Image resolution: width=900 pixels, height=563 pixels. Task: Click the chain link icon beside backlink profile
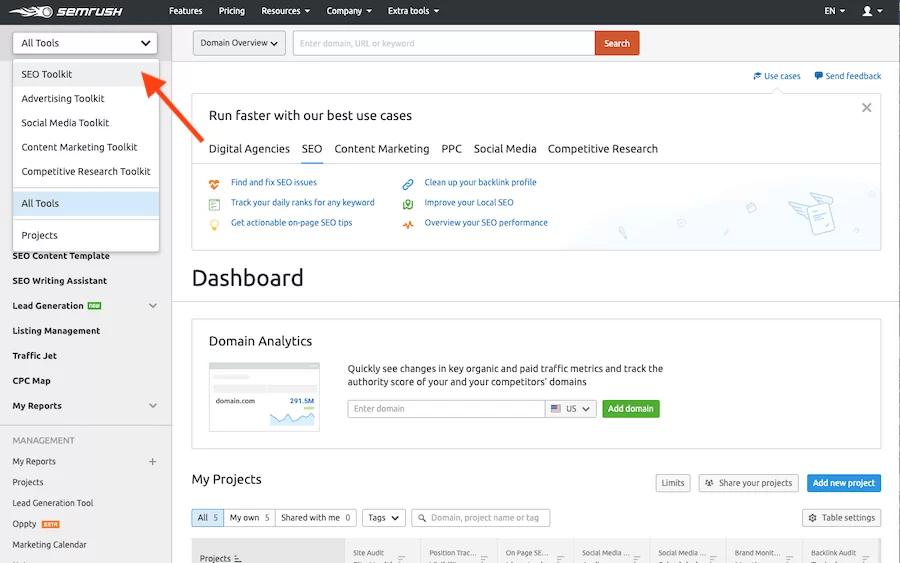pyautogui.click(x=408, y=184)
